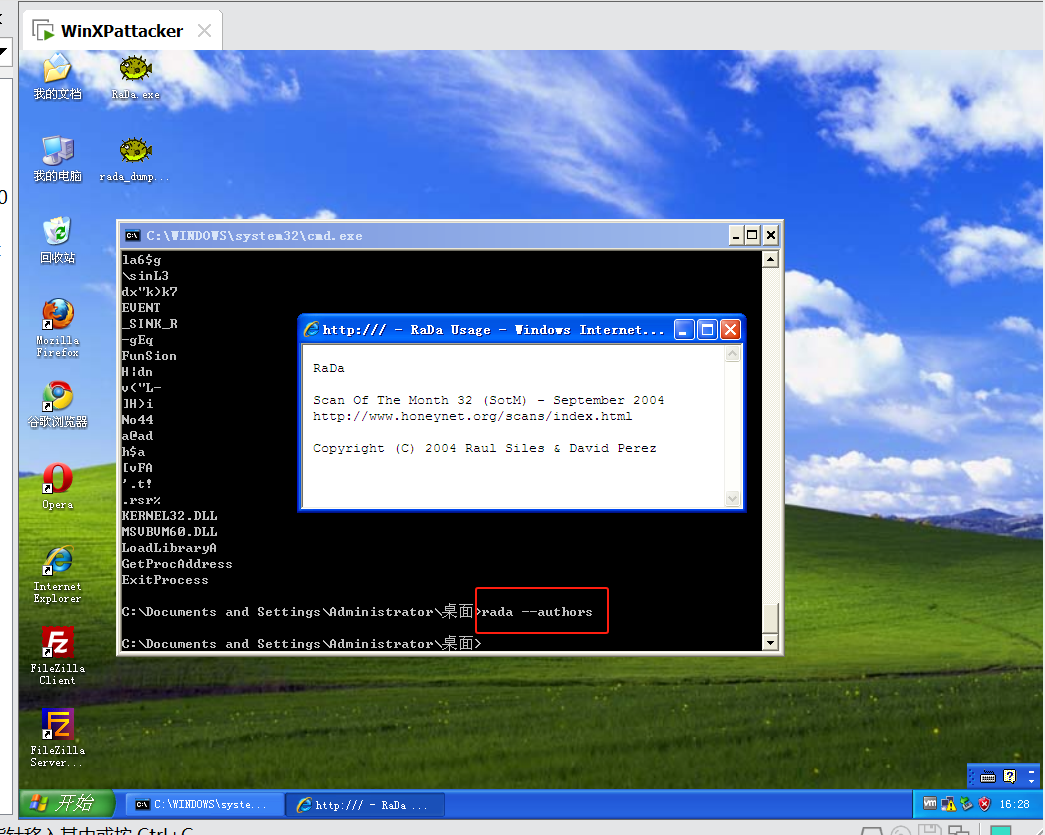Open the 我的文档 desktop folder icon
1045x835 pixels.
pyautogui.click(x=57, y=77)
